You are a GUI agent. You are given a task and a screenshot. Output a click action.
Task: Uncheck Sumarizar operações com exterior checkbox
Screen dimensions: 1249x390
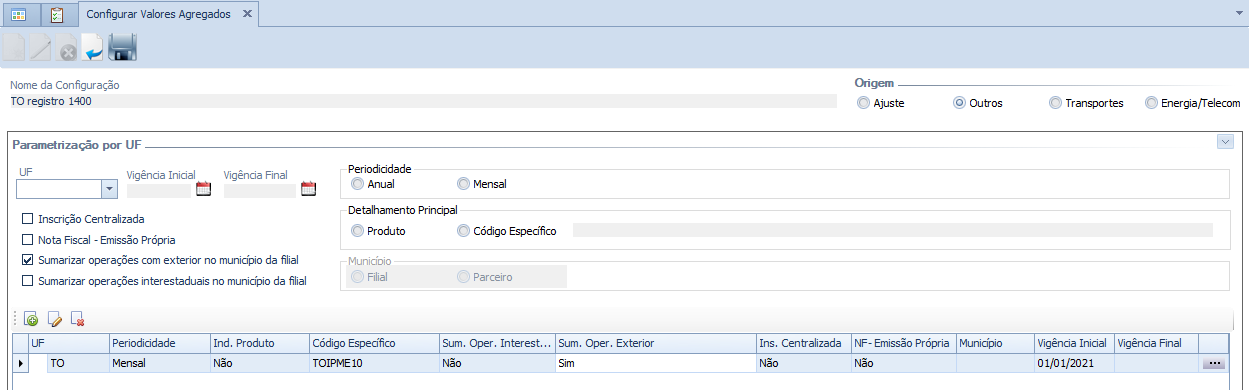click(x=28, y=260)
